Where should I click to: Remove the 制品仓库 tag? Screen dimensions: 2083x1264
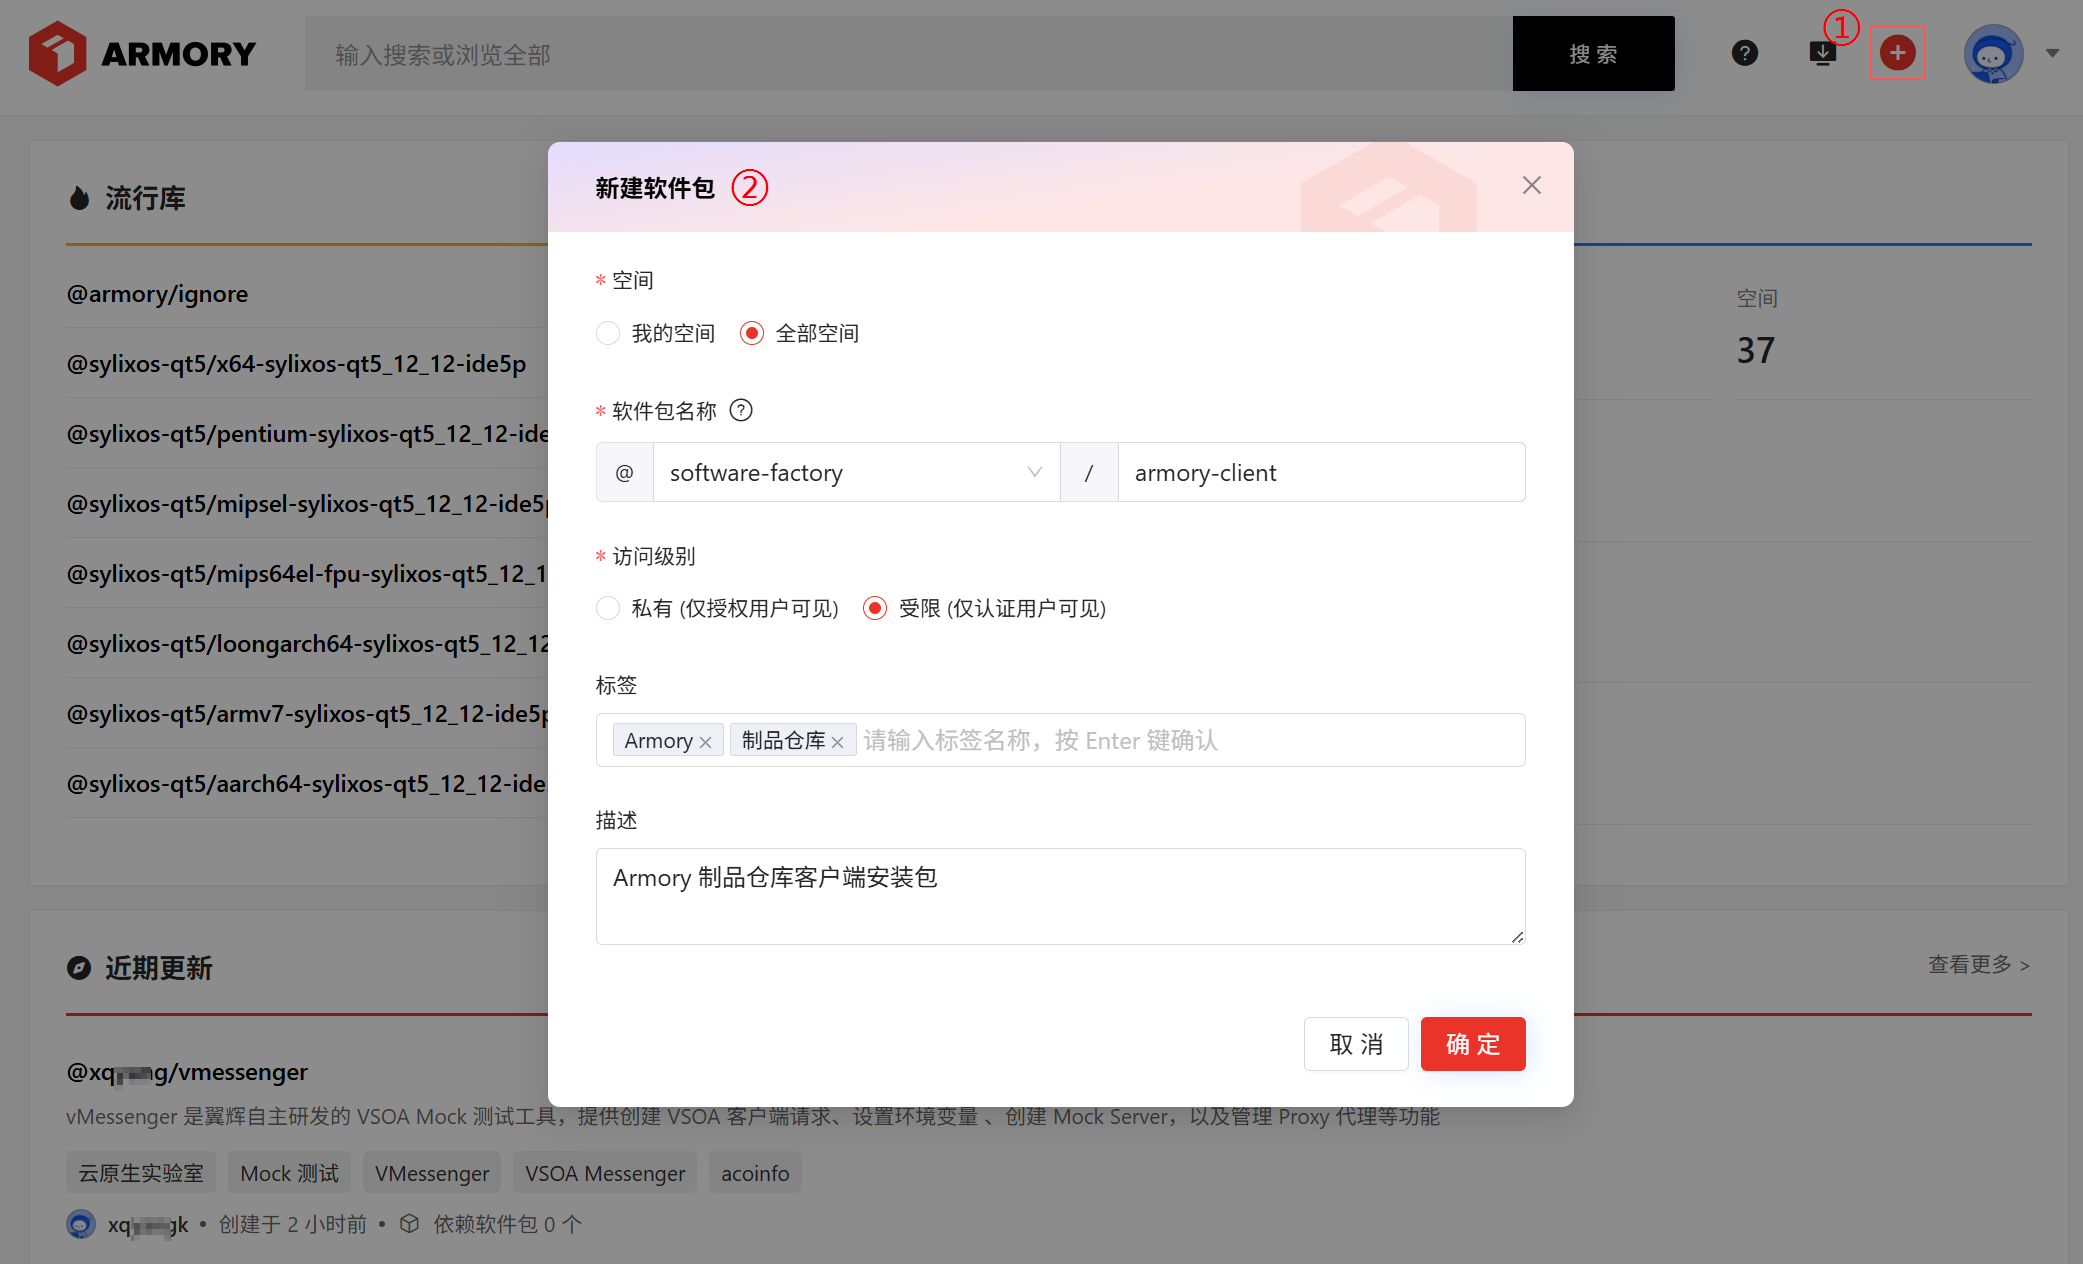(x=838, y=742)
